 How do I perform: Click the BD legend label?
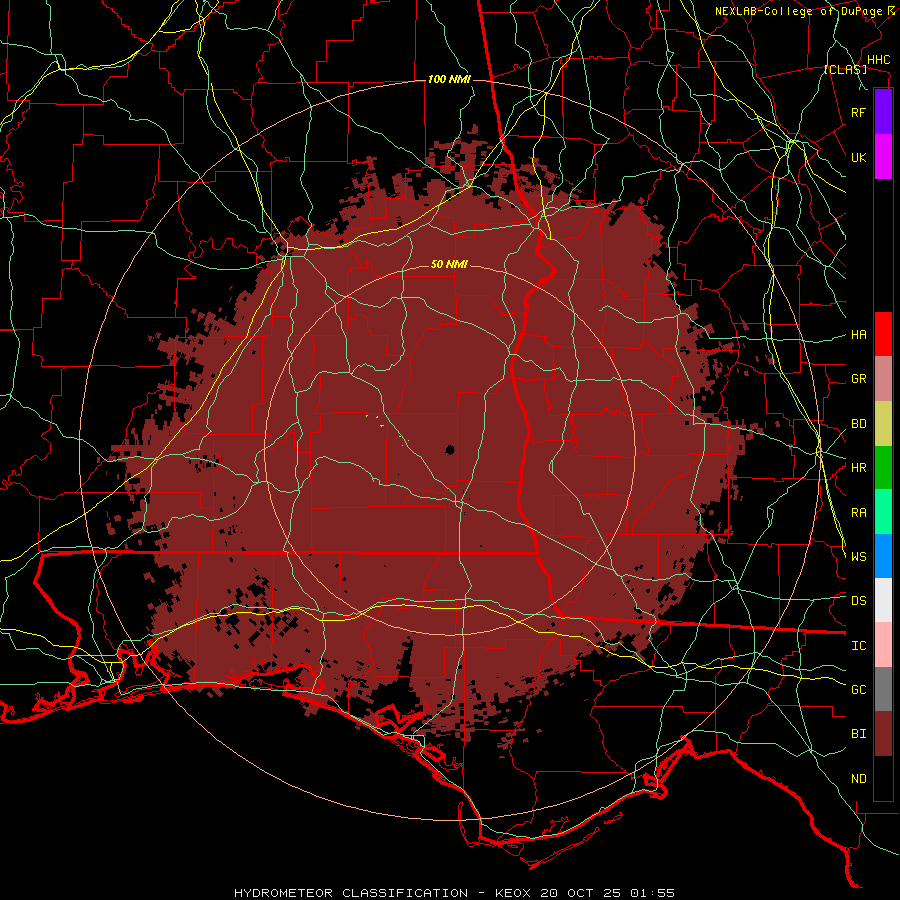pyautogui.click(x=859, y=424)
